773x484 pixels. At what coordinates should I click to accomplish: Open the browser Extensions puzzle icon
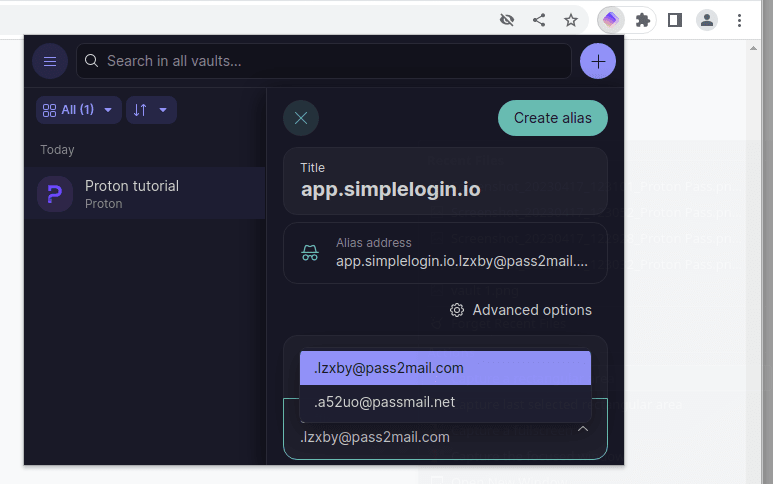[642, 20]
